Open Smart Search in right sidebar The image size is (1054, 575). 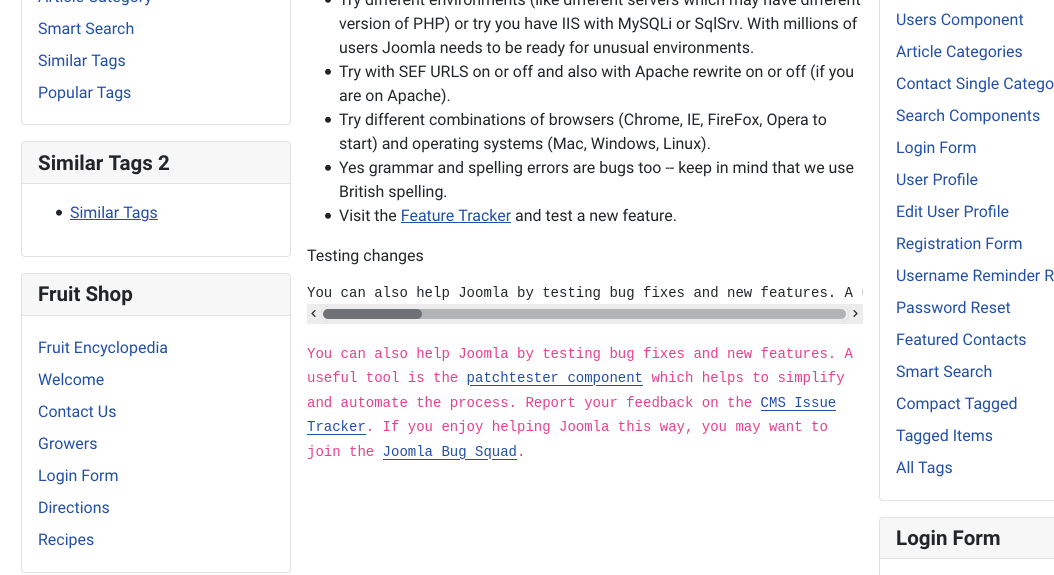point(944,372)
